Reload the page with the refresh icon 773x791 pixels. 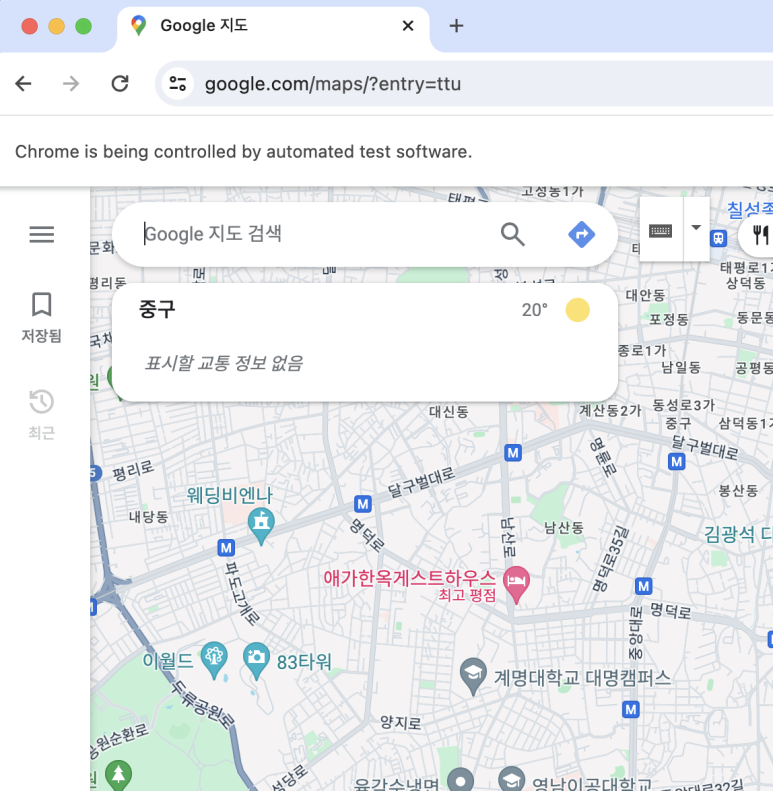pos(120,83)
